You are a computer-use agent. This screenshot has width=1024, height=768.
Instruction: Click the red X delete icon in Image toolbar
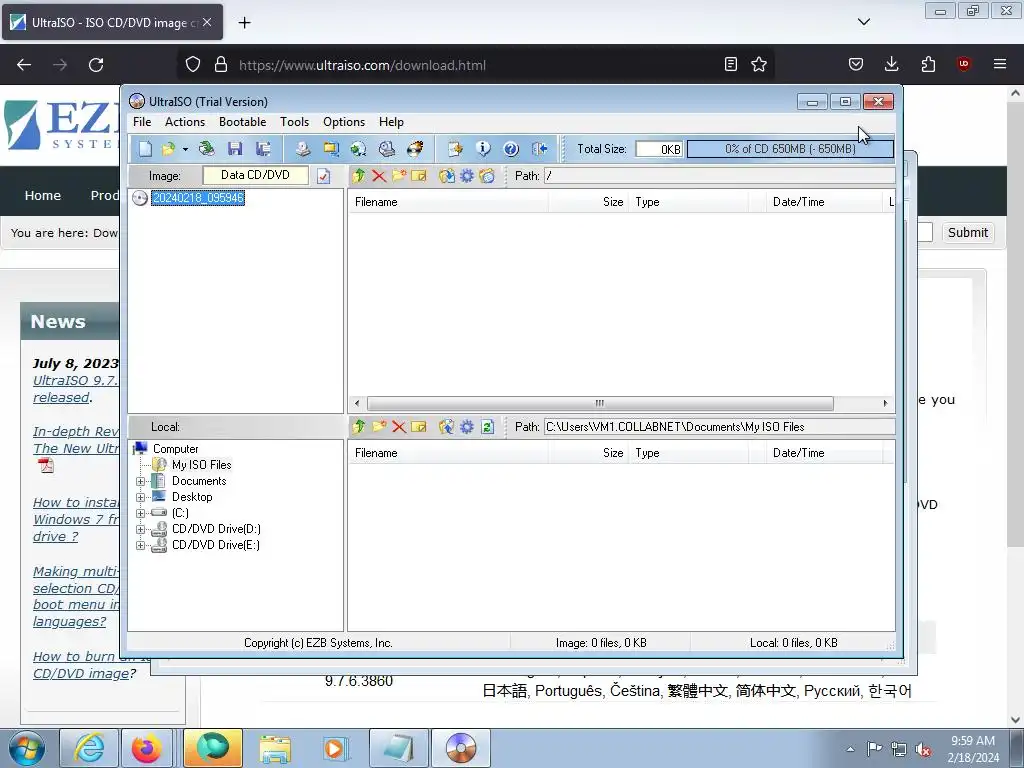pos(379,176)
